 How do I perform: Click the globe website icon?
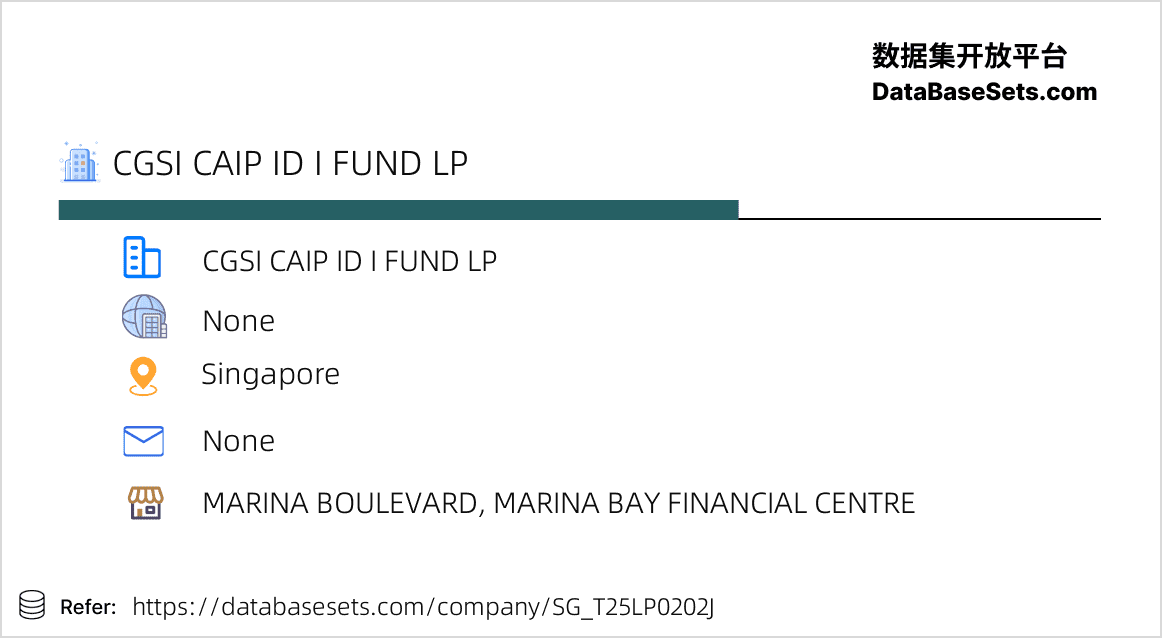(x=145, y=316)
